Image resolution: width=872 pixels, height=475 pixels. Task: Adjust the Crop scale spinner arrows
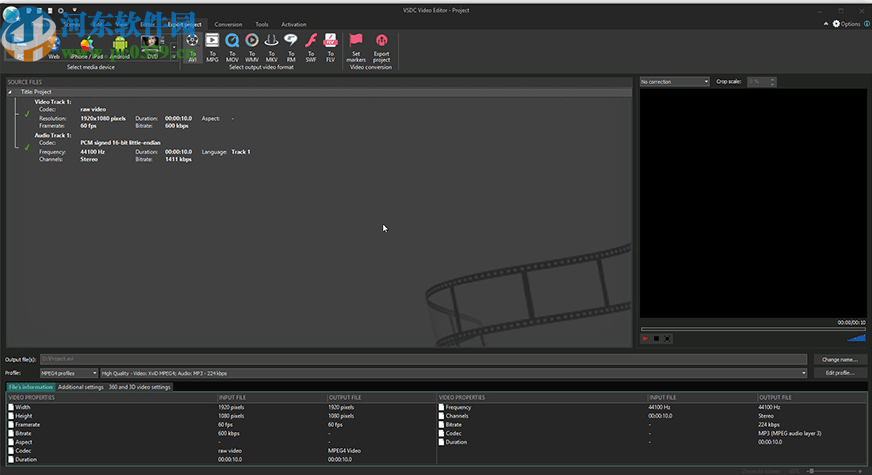coord(772,82)
